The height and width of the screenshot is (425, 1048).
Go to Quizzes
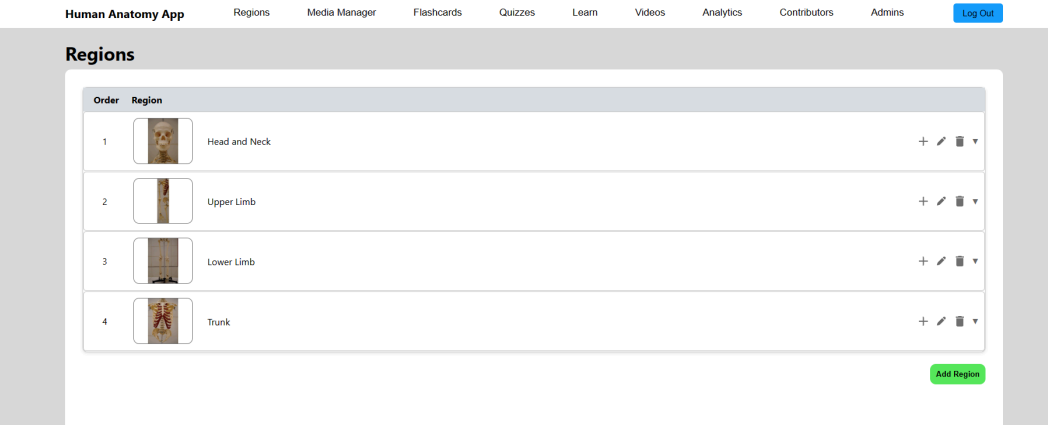click(517, 13)
